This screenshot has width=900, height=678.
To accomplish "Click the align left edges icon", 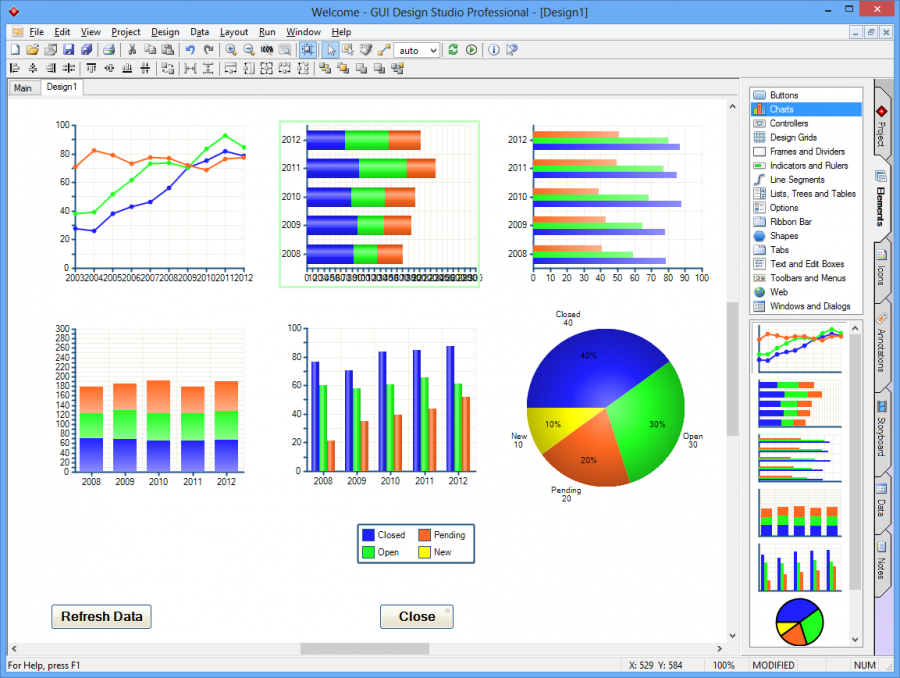I will click(x=15, y=68).
